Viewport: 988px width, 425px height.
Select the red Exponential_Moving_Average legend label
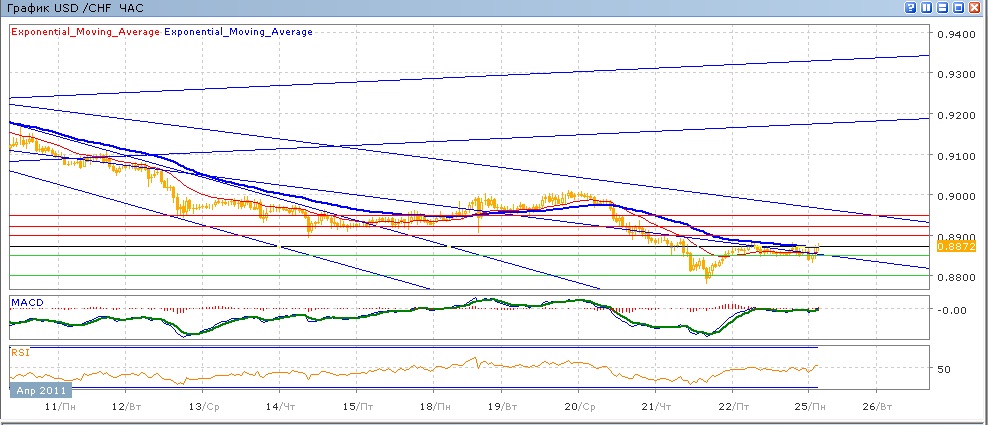(x=86, y=32)
